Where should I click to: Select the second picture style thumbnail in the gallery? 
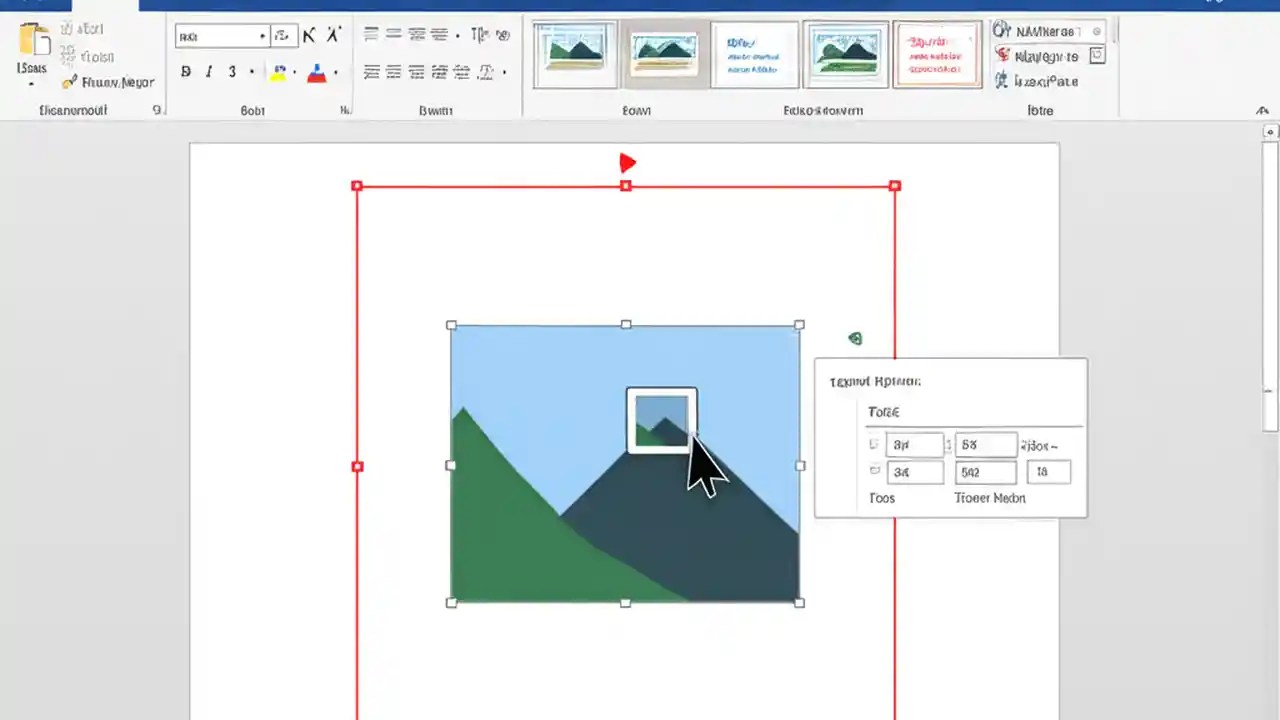(663, 53)
